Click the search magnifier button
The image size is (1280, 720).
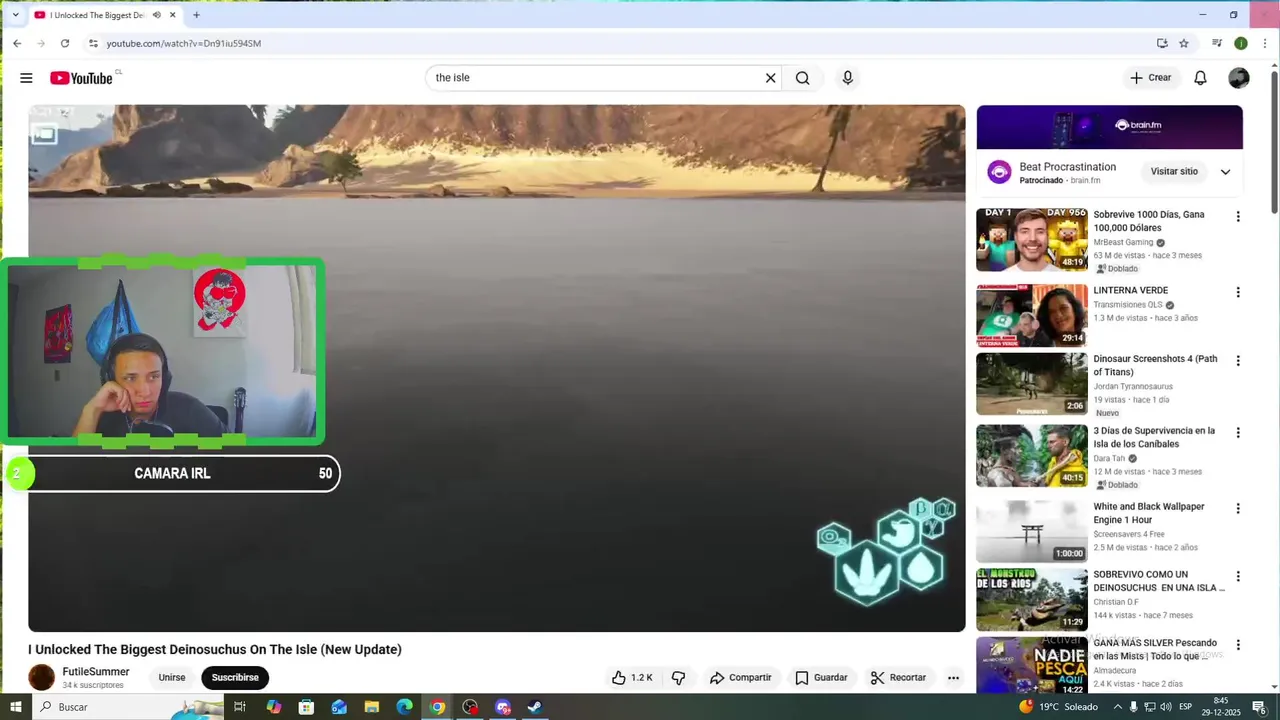click(802, 78)
